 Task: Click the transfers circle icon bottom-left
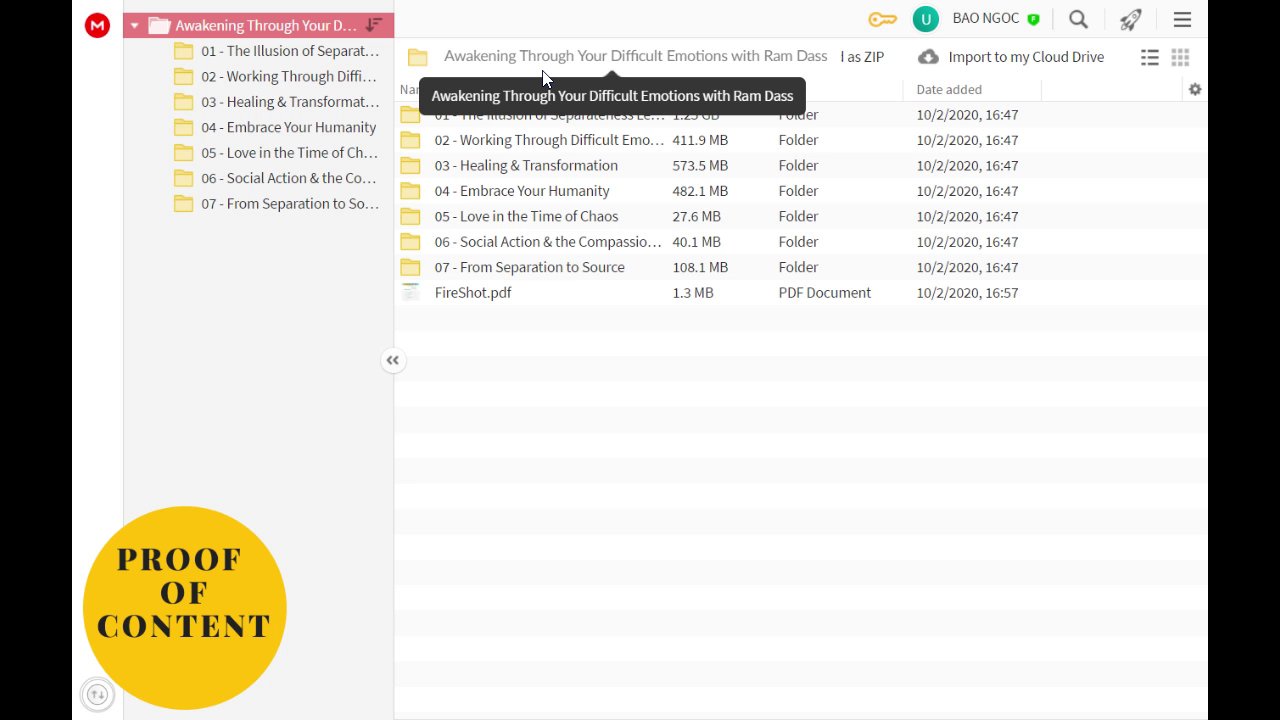[x=97, y=694]
